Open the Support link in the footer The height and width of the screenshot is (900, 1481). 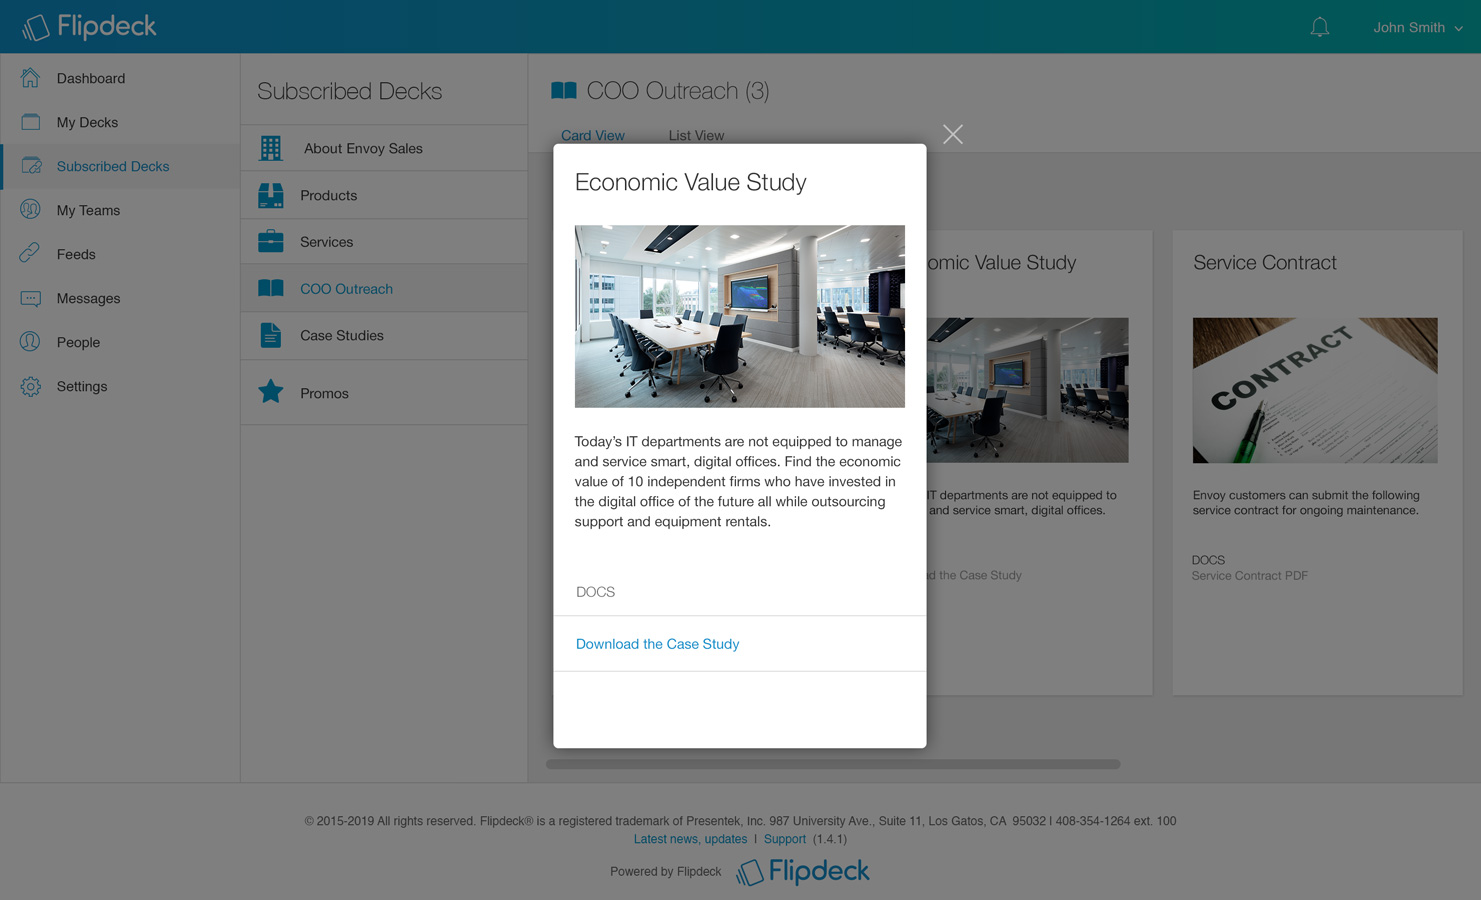click(785, 839)
